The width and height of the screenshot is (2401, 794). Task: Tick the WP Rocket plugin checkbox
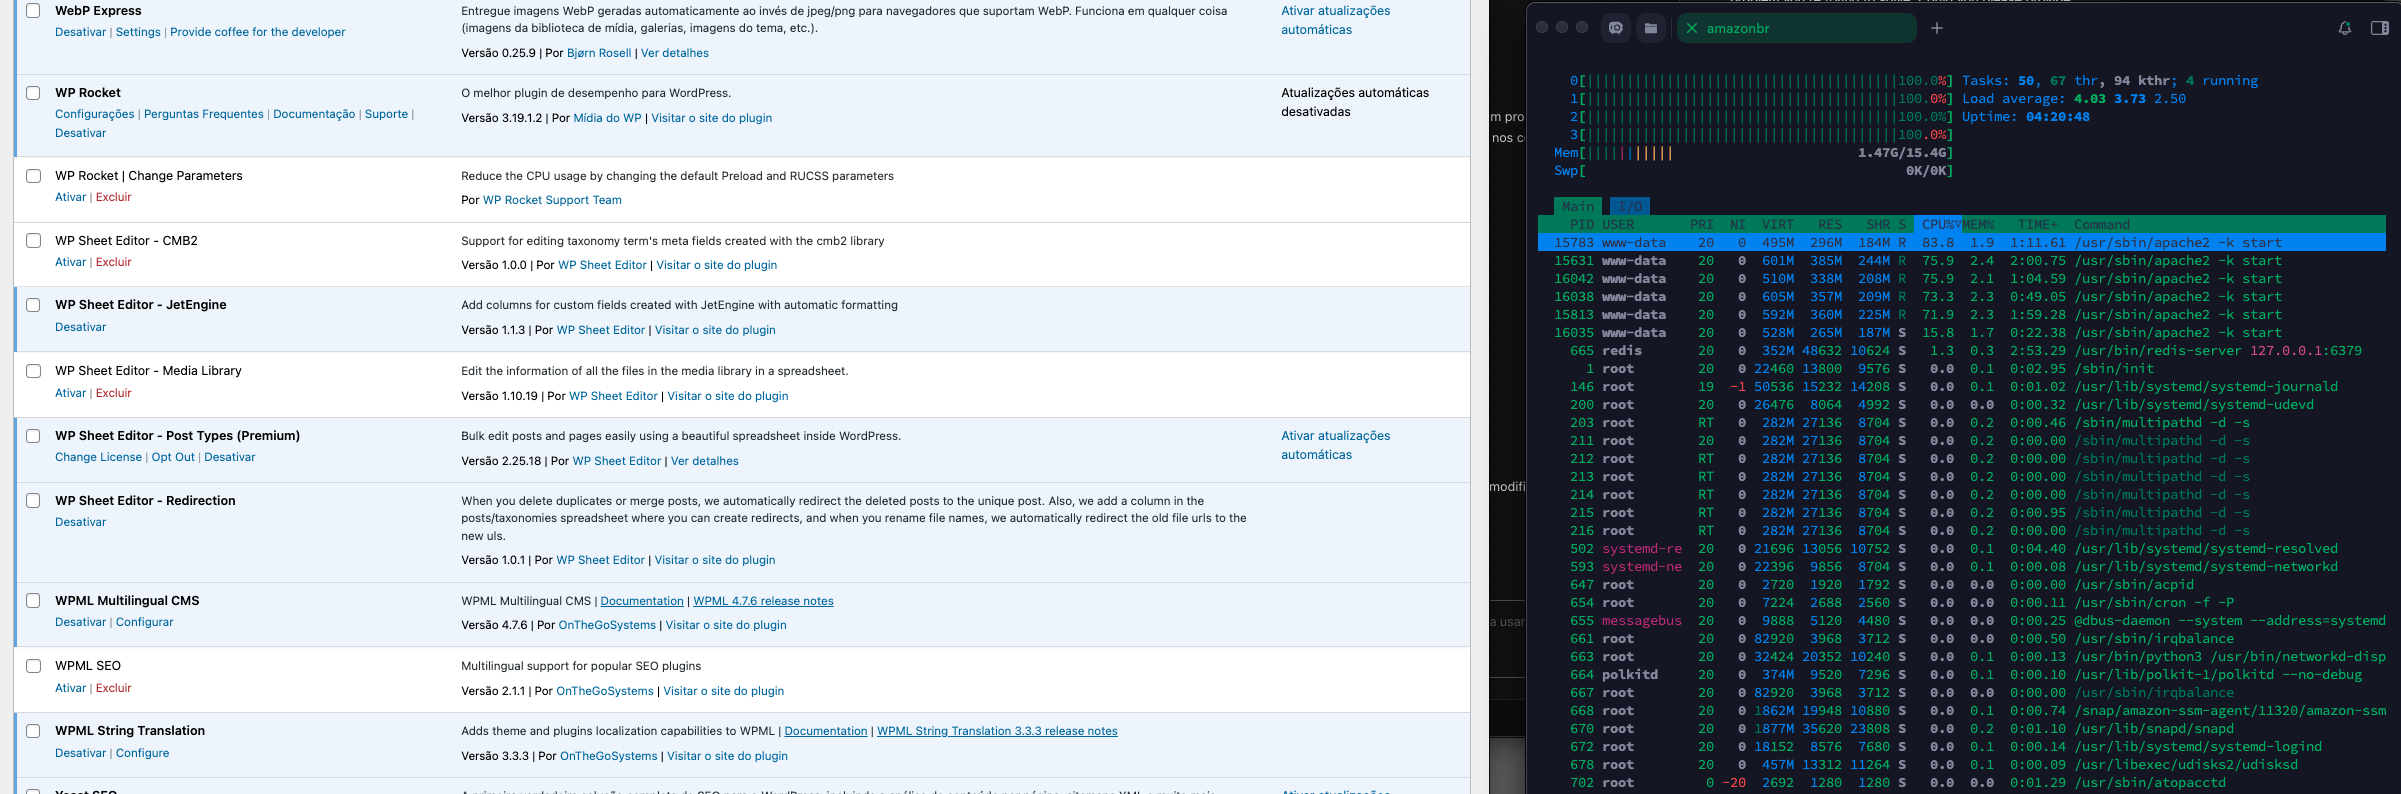[33, 93]
